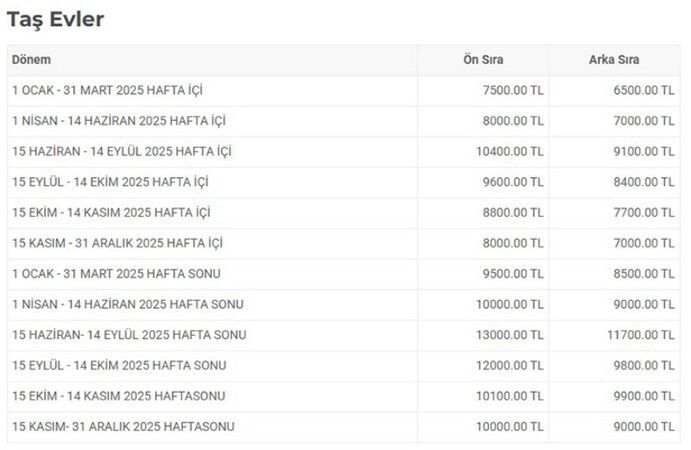Screen dimensions: 691x450
Task: Click the 8800.00 TL price cell
Action: tap(513, 213)
